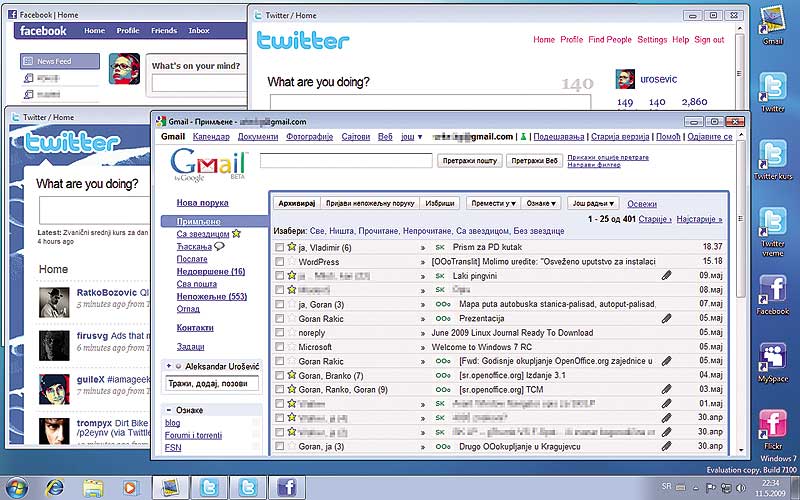Open Windows Explorer folder on taskbar
The image size is (800, 500).
point(93,488)
